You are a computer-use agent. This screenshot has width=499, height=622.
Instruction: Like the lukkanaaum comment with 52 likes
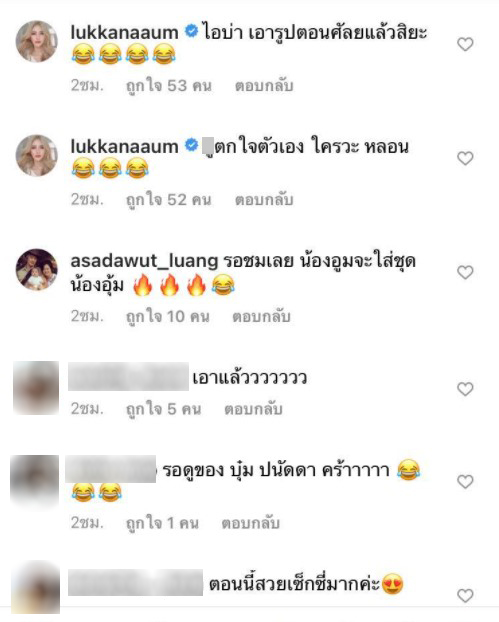pyautogui.click(x=465, y=158)
